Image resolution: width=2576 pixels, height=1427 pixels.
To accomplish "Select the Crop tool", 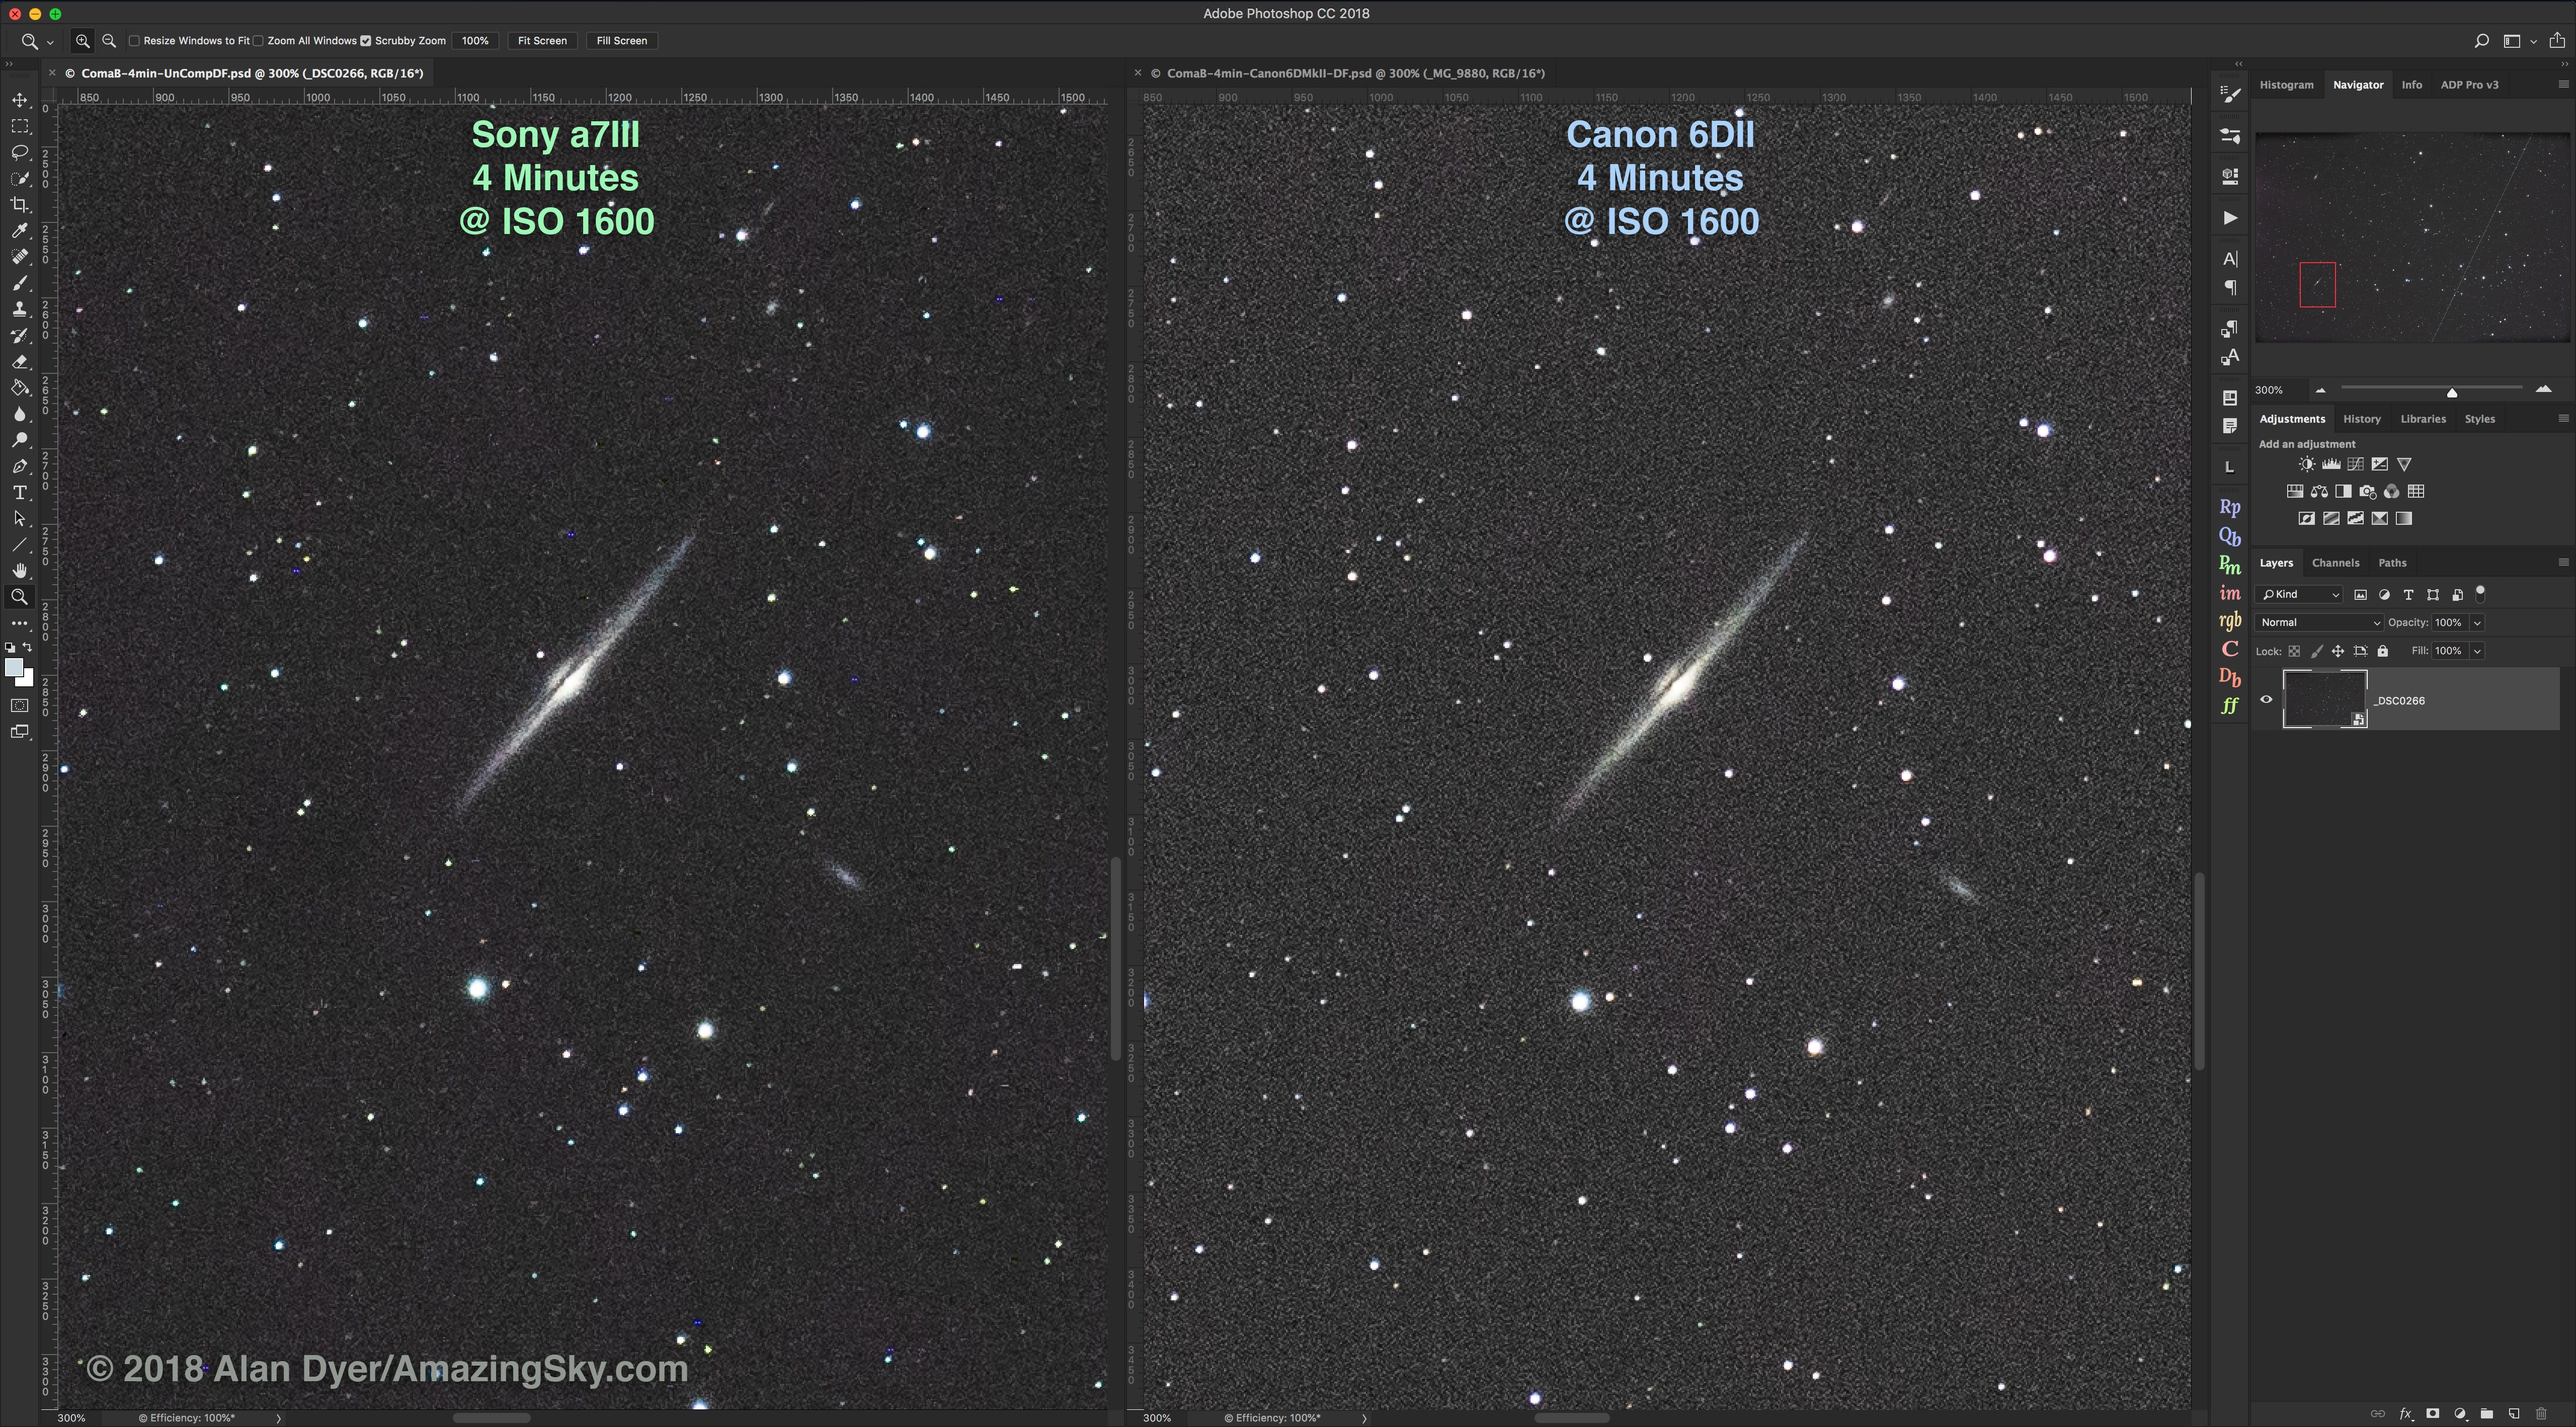I will click(20, 204).
